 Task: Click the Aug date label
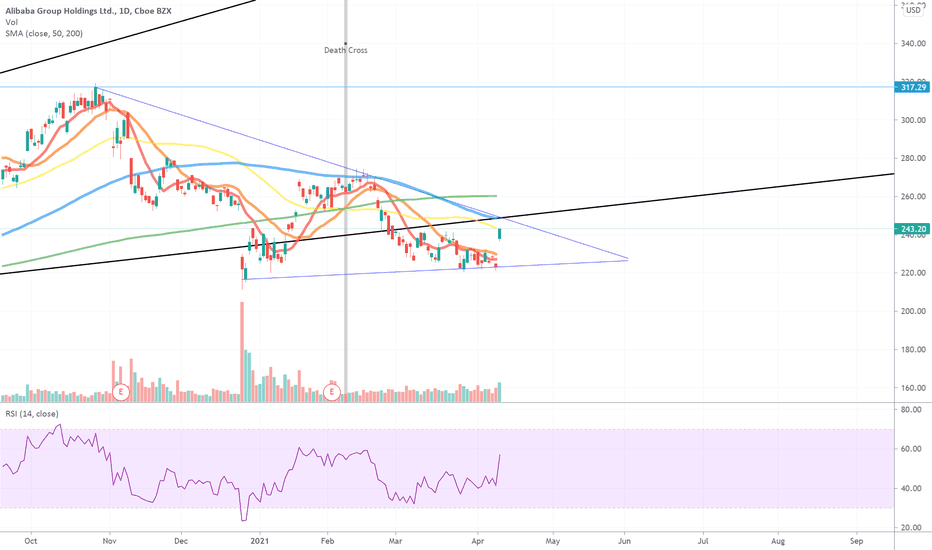[x=778, y=541]
